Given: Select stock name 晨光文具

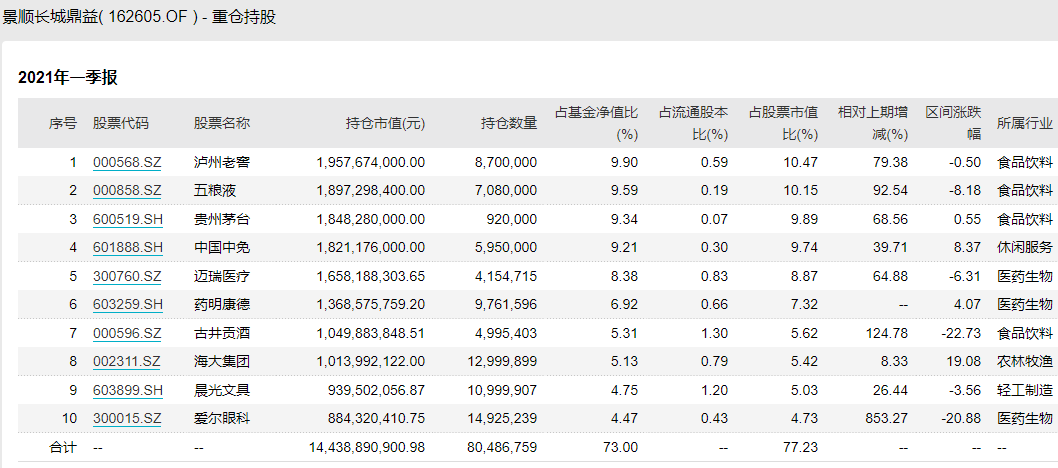Looking at the screenshot, I should 222,390.
